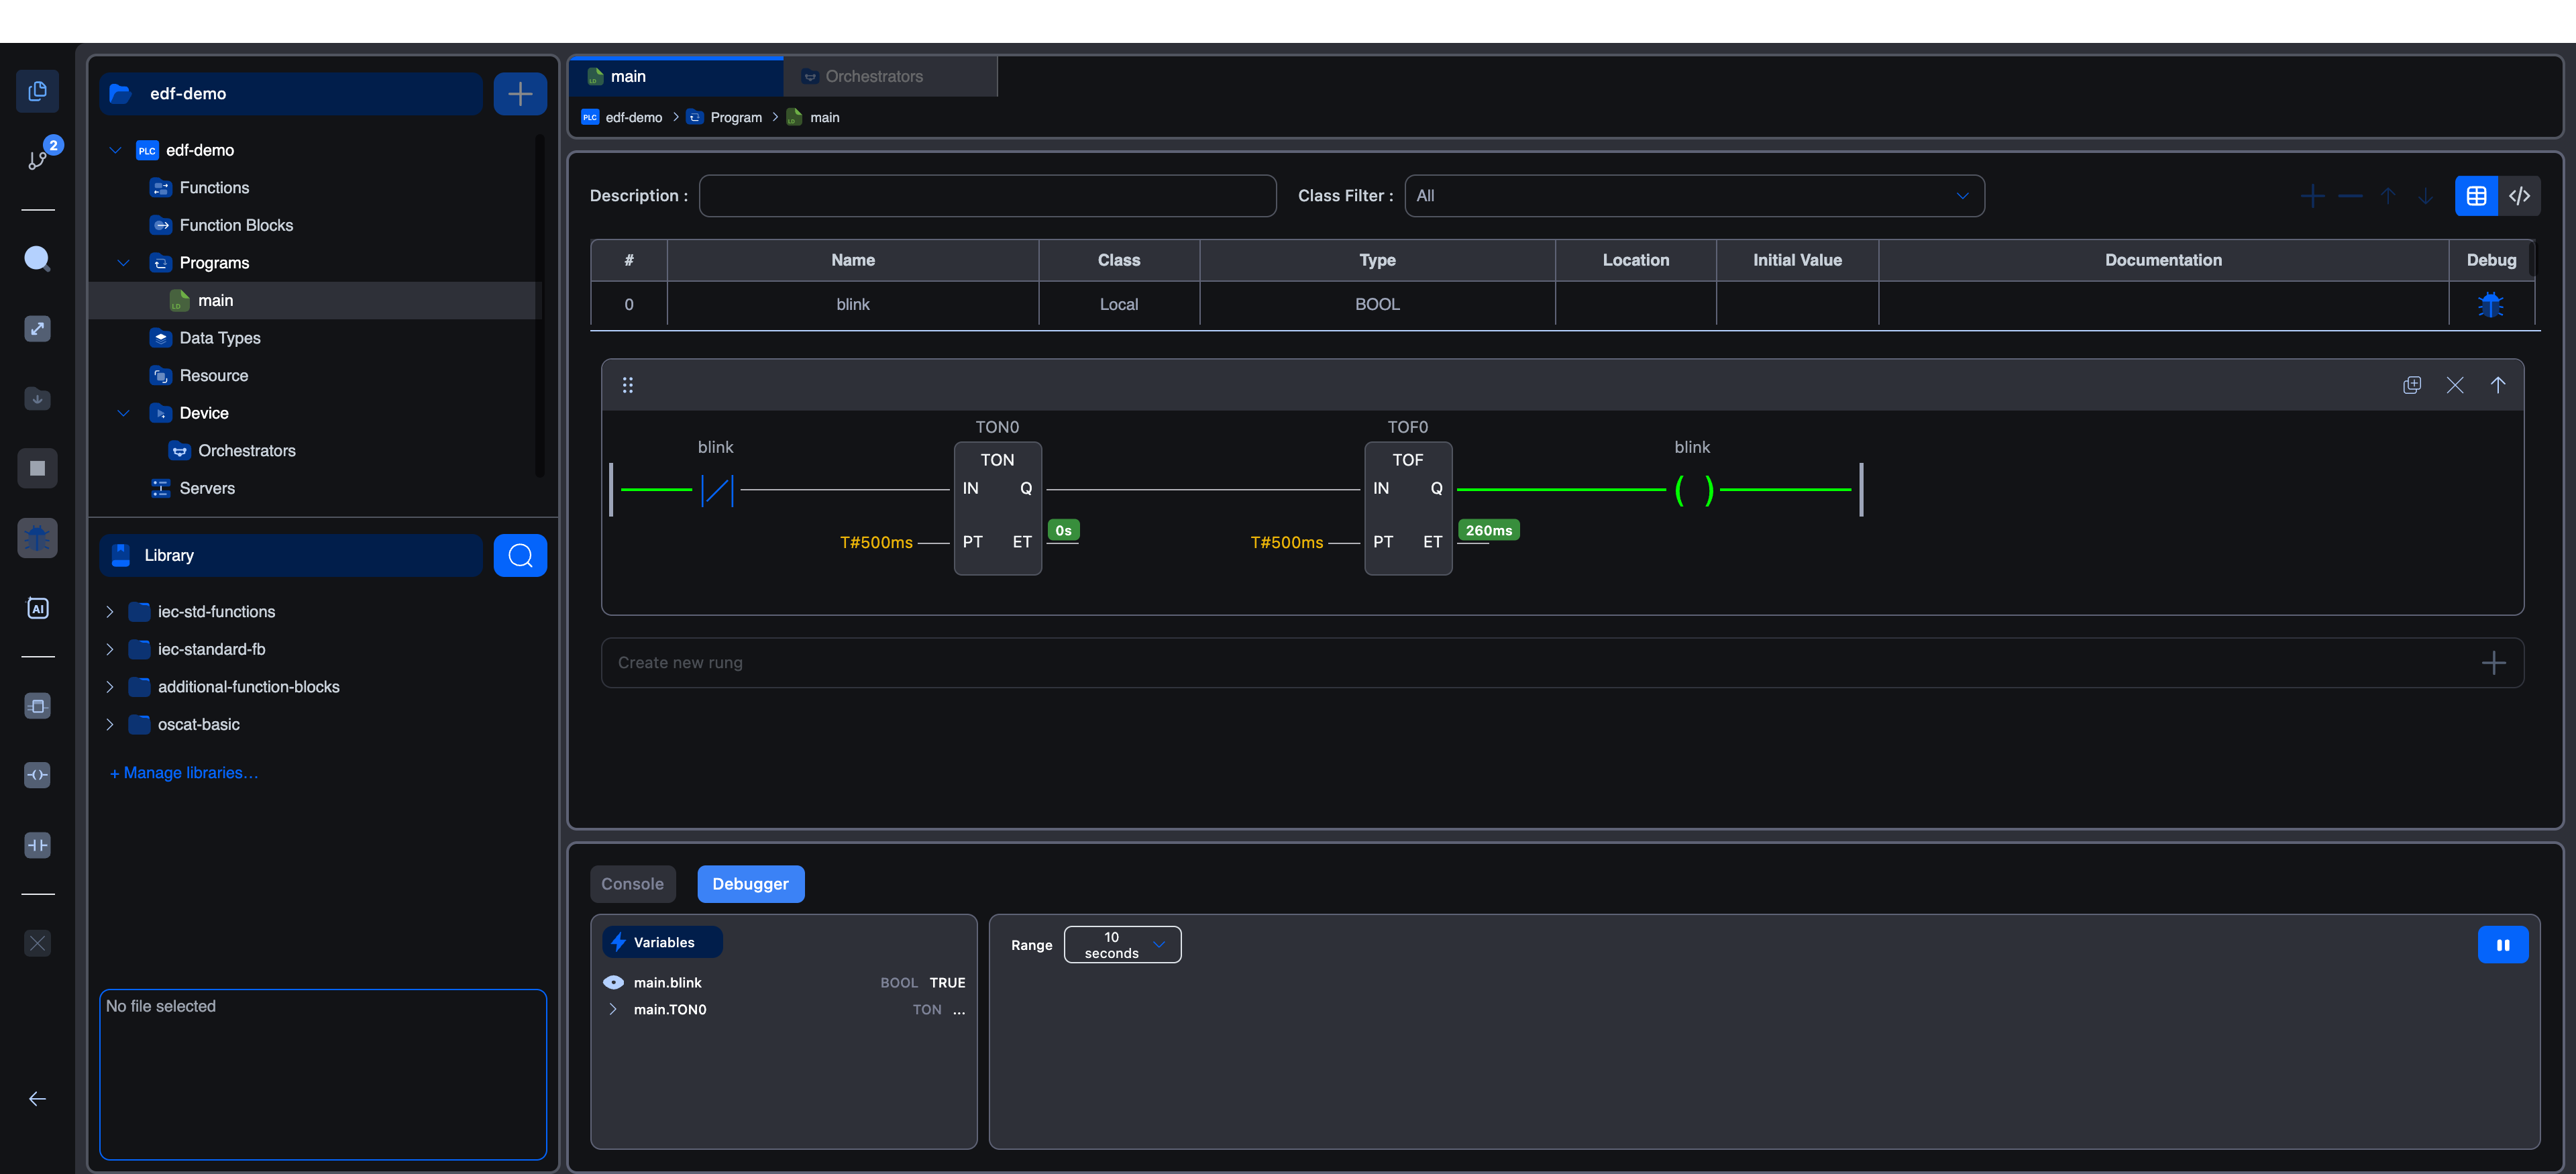Expand main.TON0 variable
This screenshot has width=2576, height=1174.
coord(613,1010)
